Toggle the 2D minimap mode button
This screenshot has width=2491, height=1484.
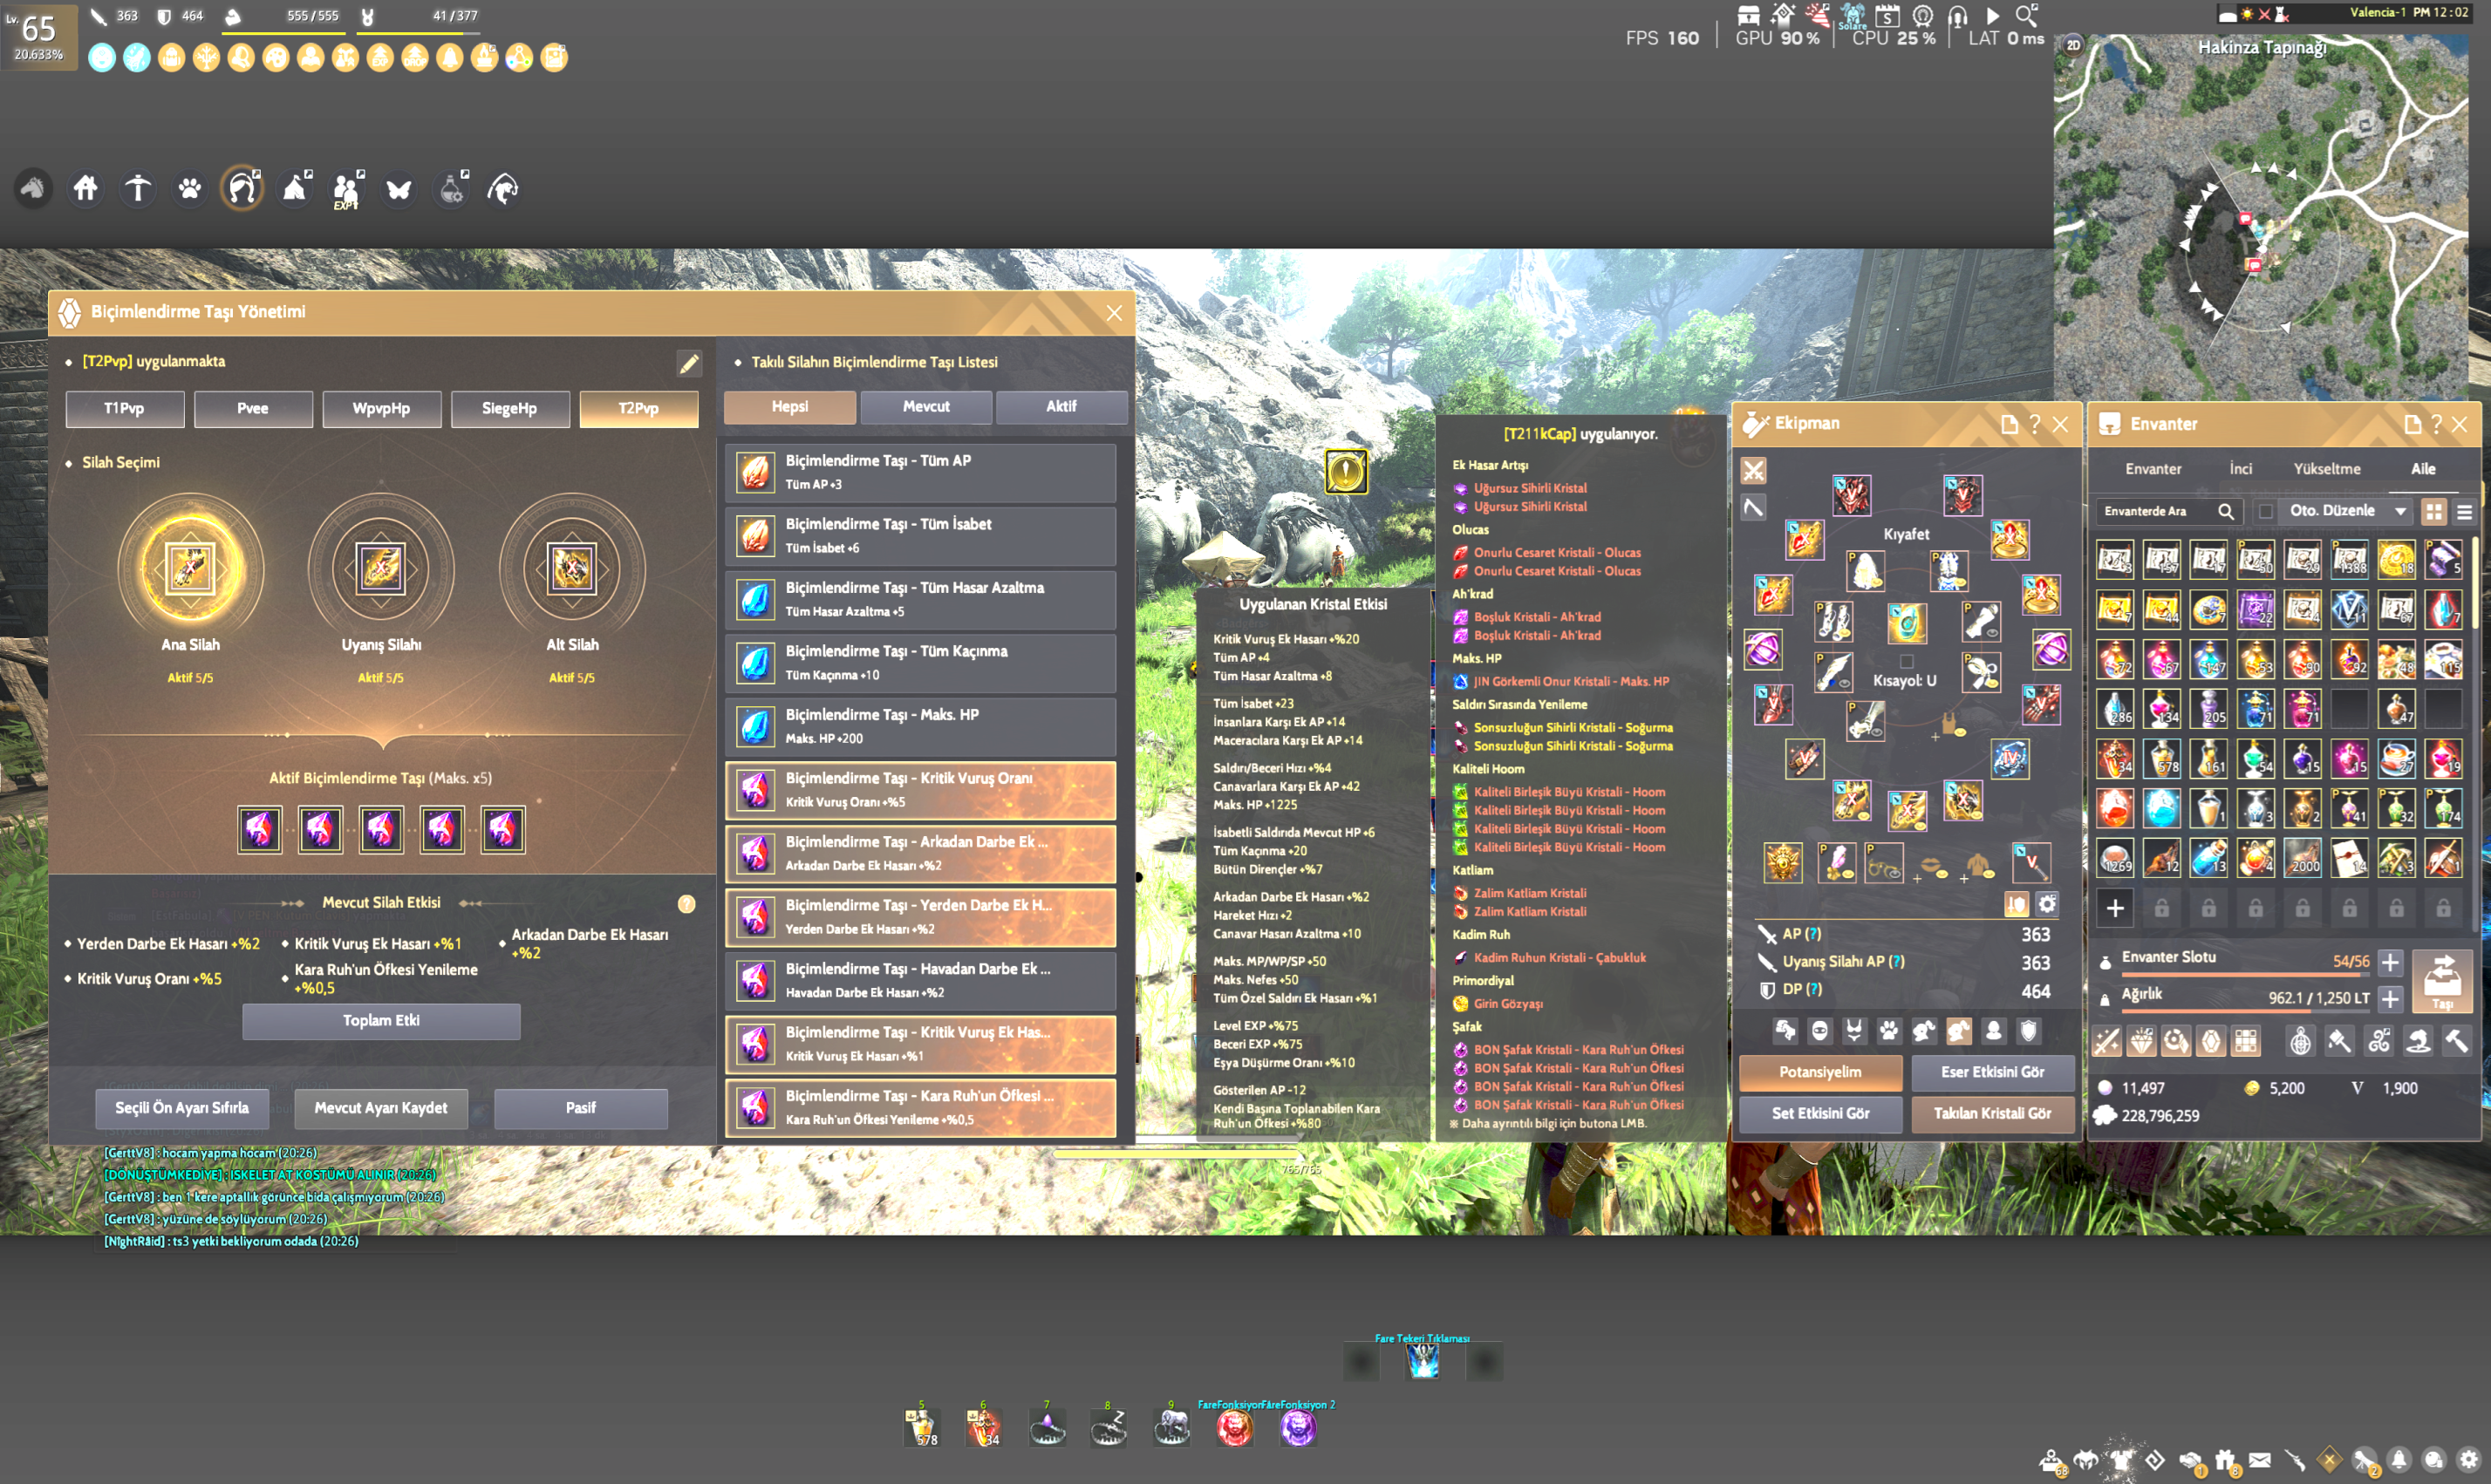coord(2073,45)
